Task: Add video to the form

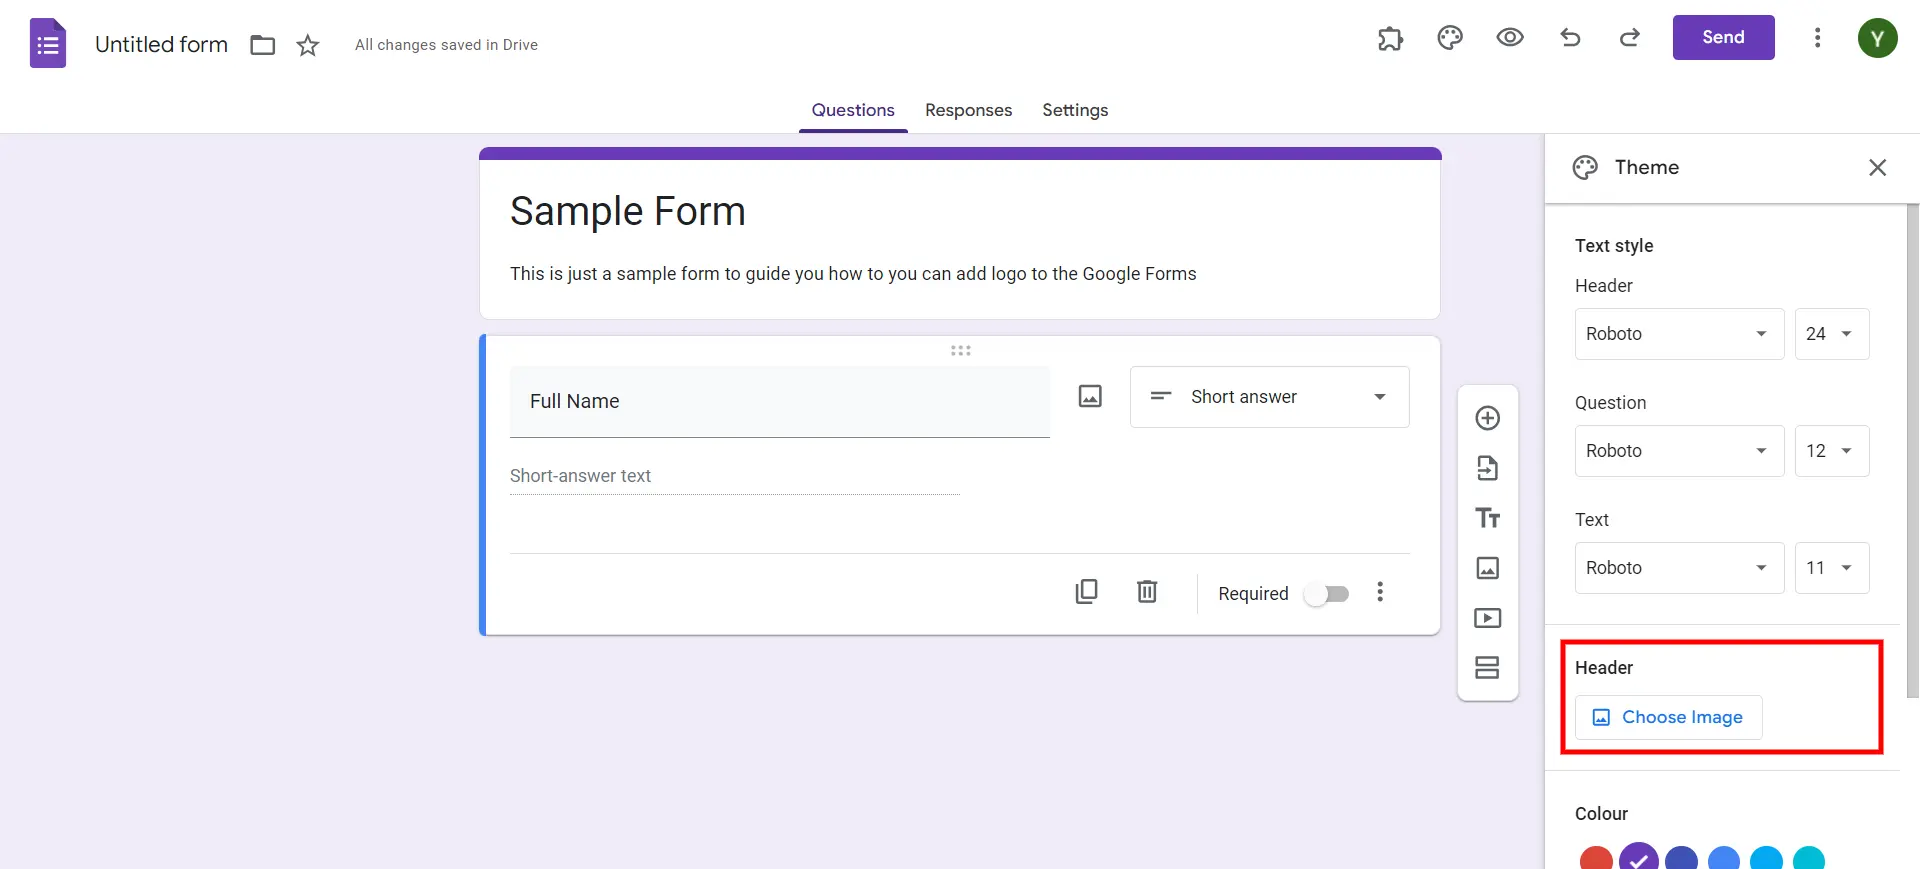Action: click(x=1488, y=618)
